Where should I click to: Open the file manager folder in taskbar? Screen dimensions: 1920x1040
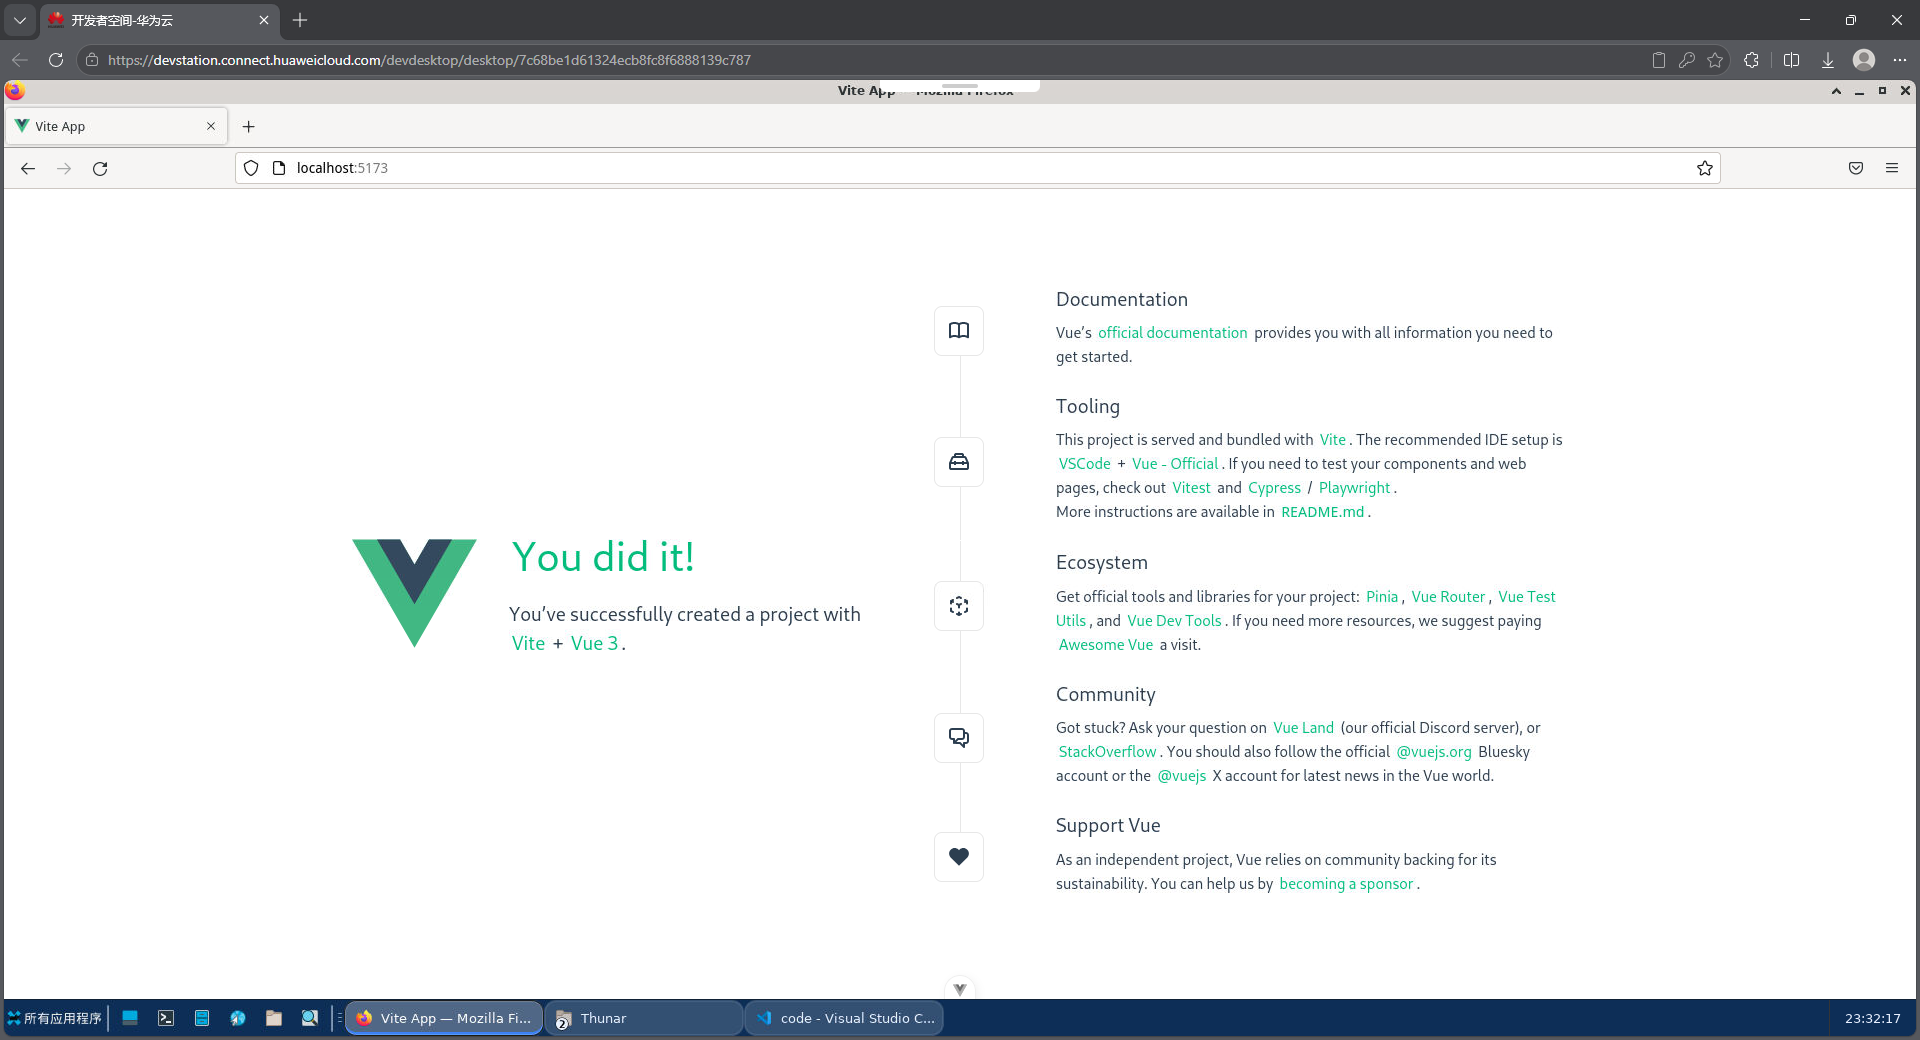tap(274, 1018)
